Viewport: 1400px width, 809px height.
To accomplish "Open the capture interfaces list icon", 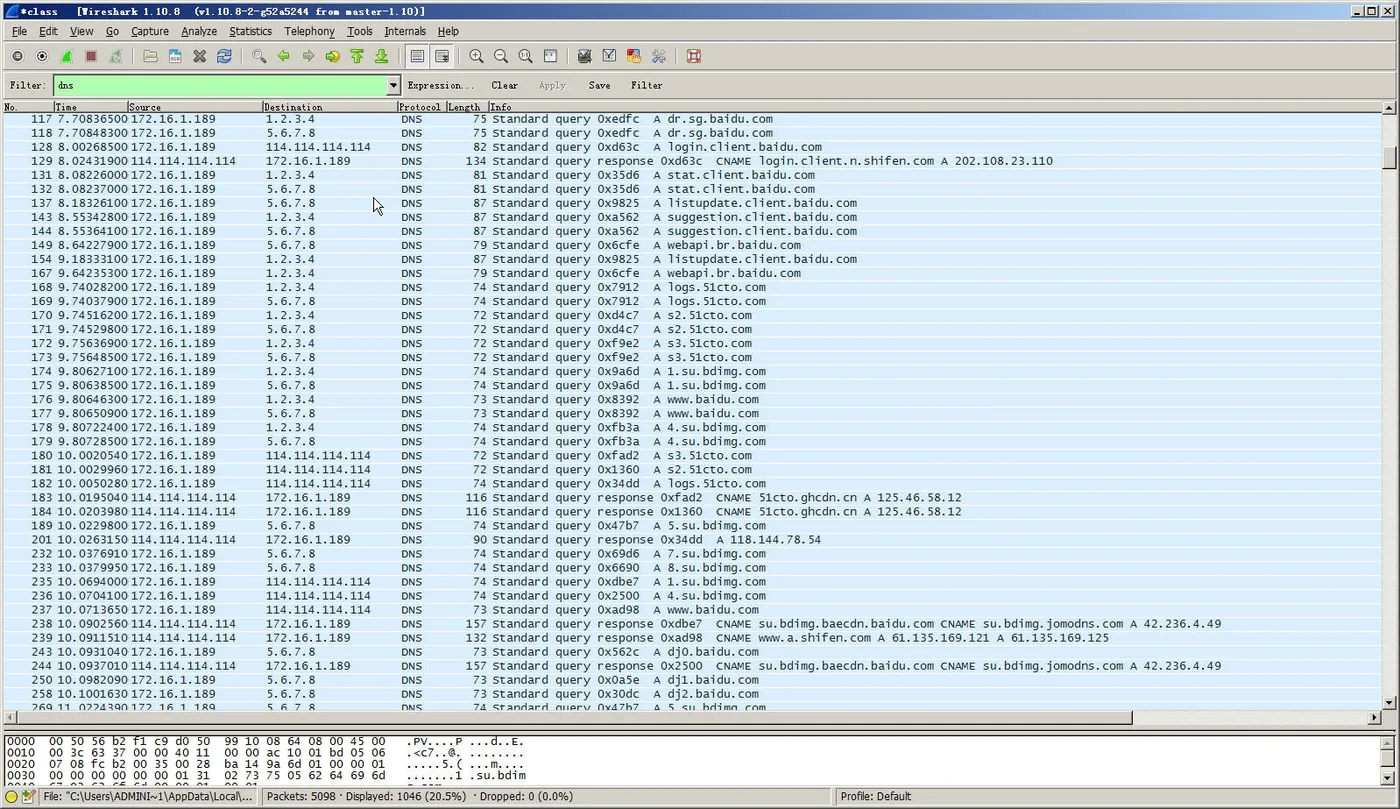I will pyautogui.click(x=17, y=57).
